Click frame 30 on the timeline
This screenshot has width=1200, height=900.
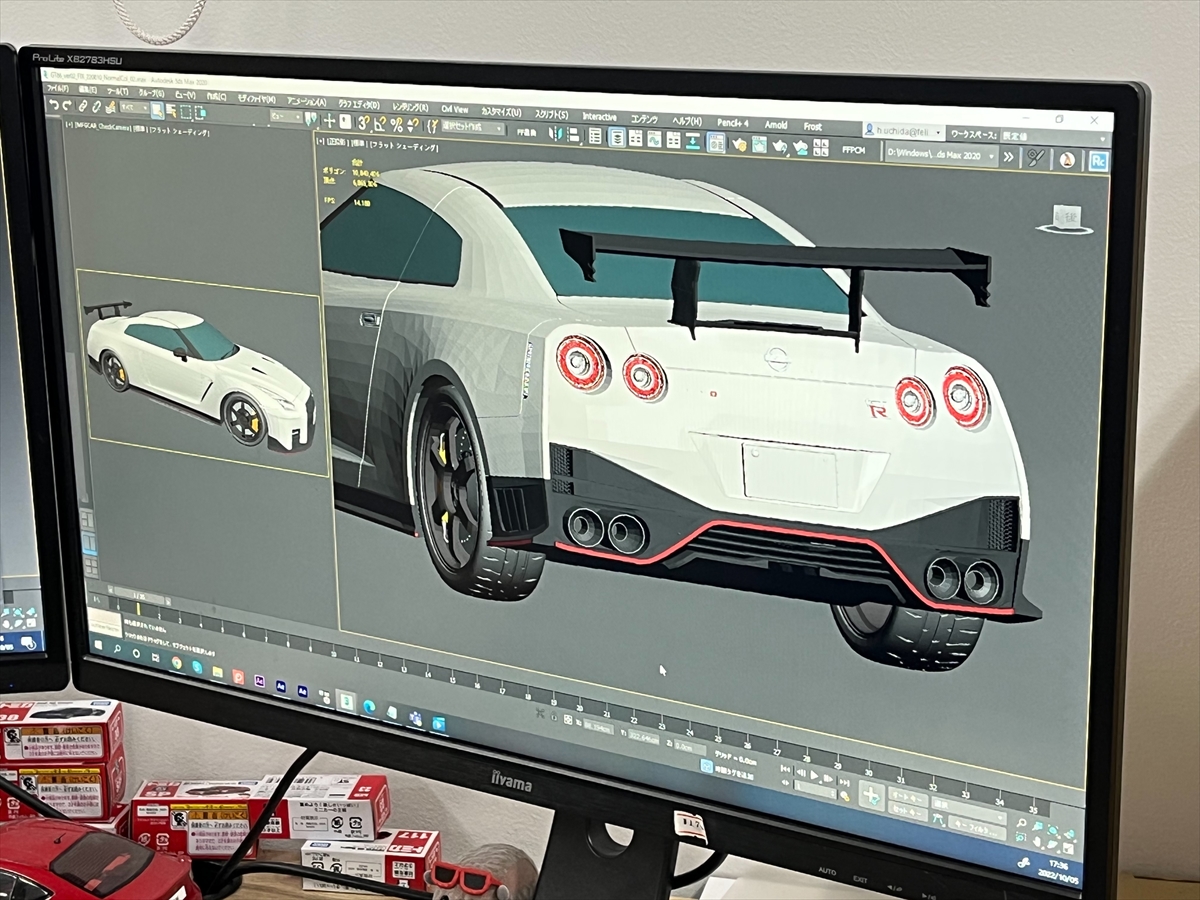point(869,772)
